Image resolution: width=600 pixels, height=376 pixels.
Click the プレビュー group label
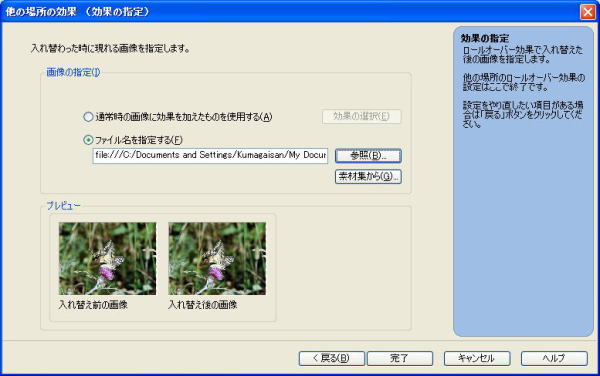64,205
